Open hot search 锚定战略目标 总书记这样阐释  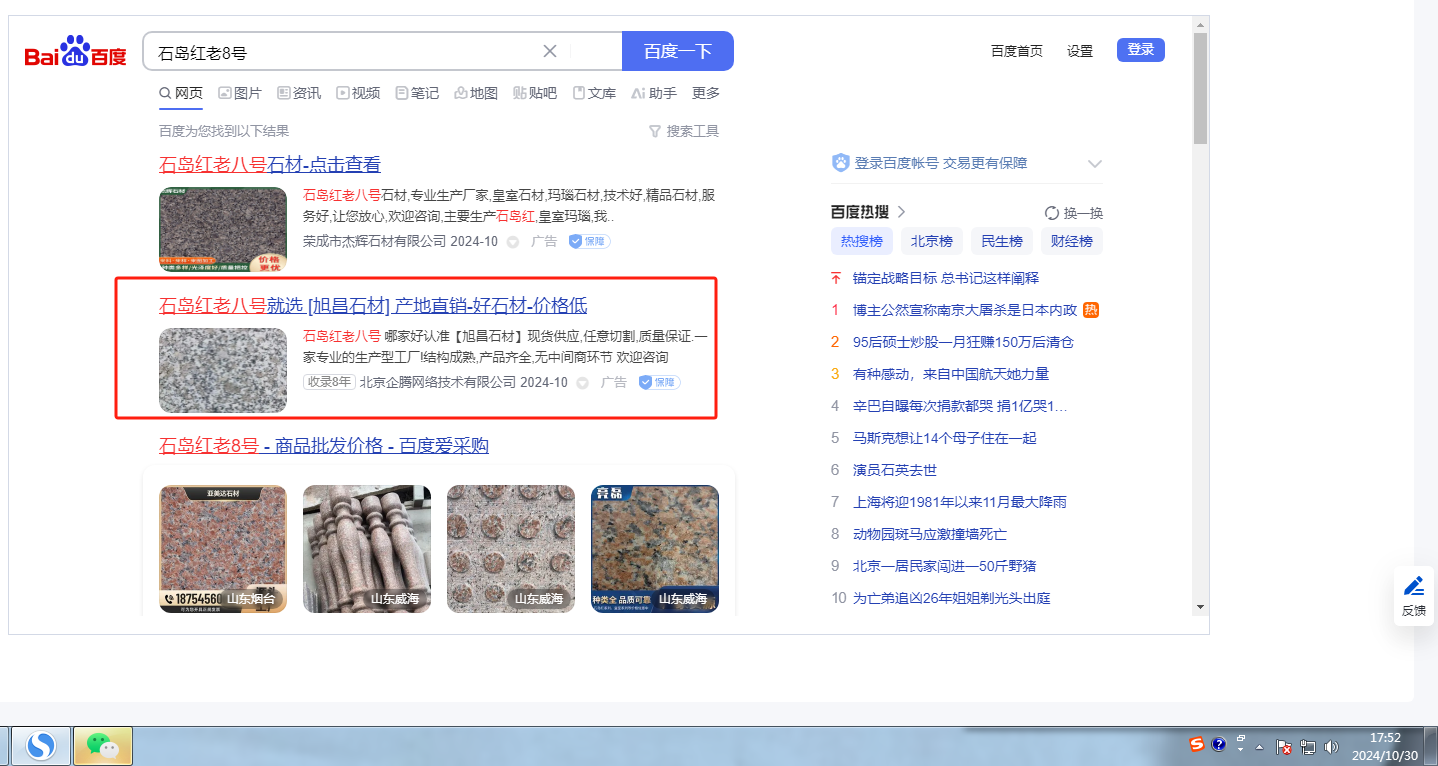945,278
